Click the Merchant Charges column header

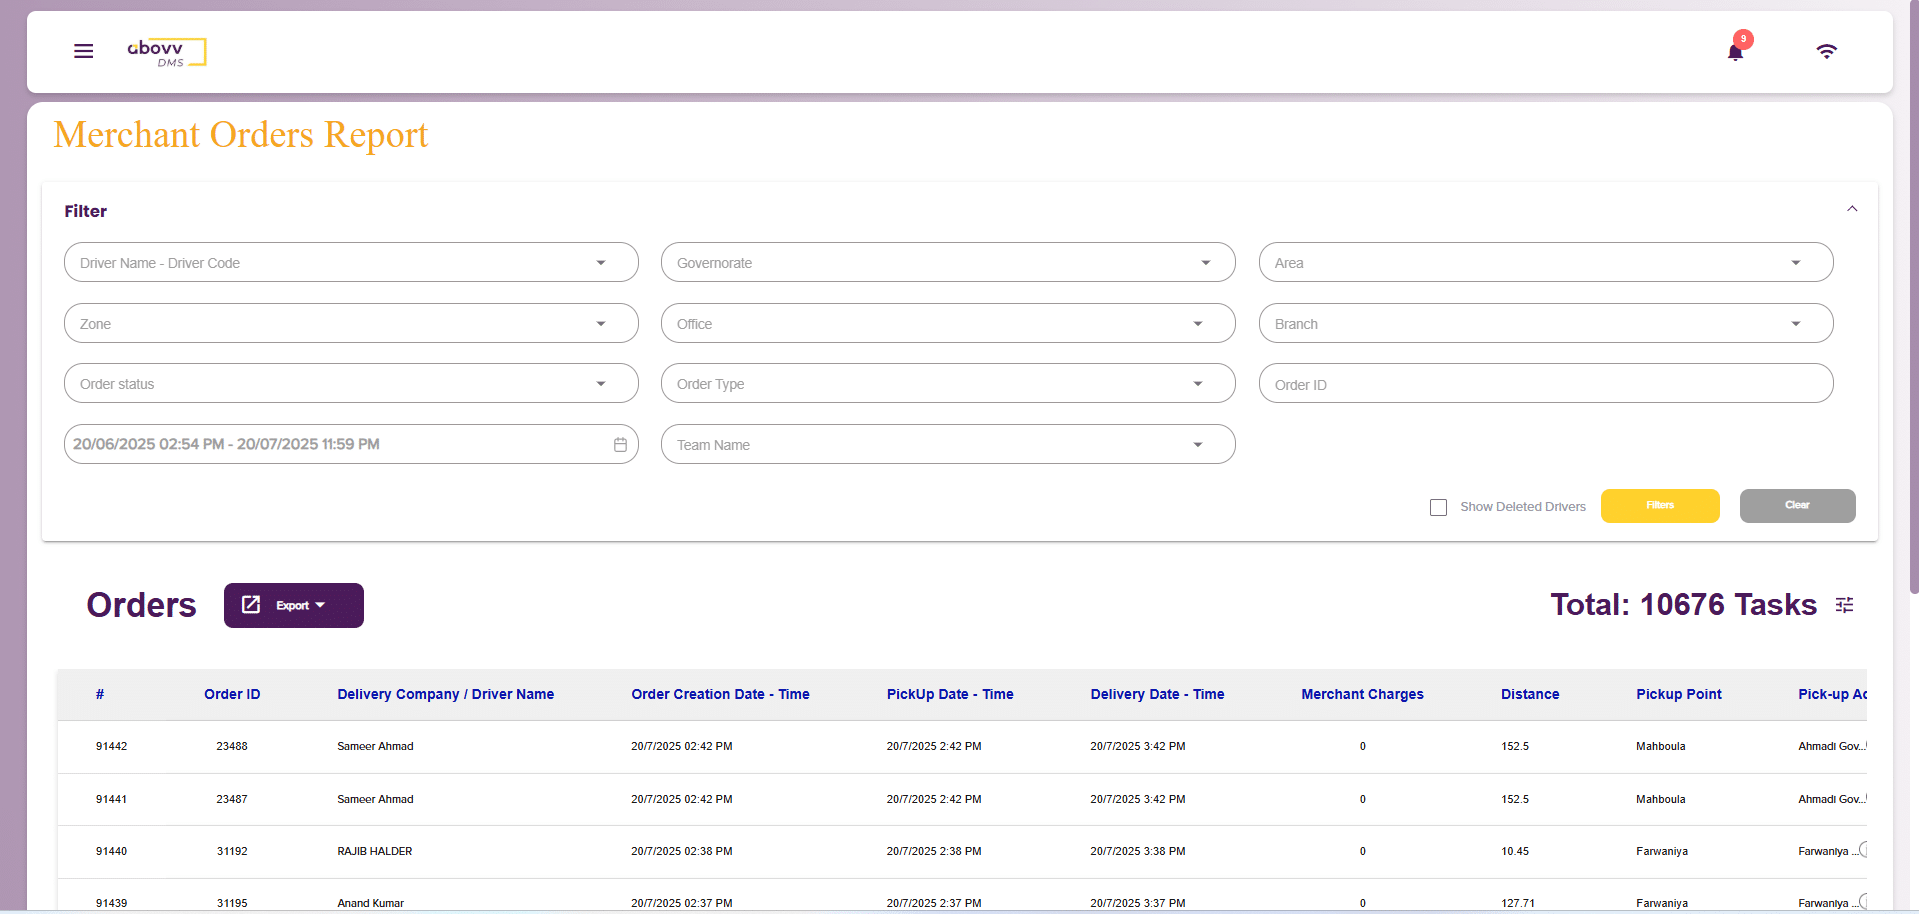(x=1362, y=694)
